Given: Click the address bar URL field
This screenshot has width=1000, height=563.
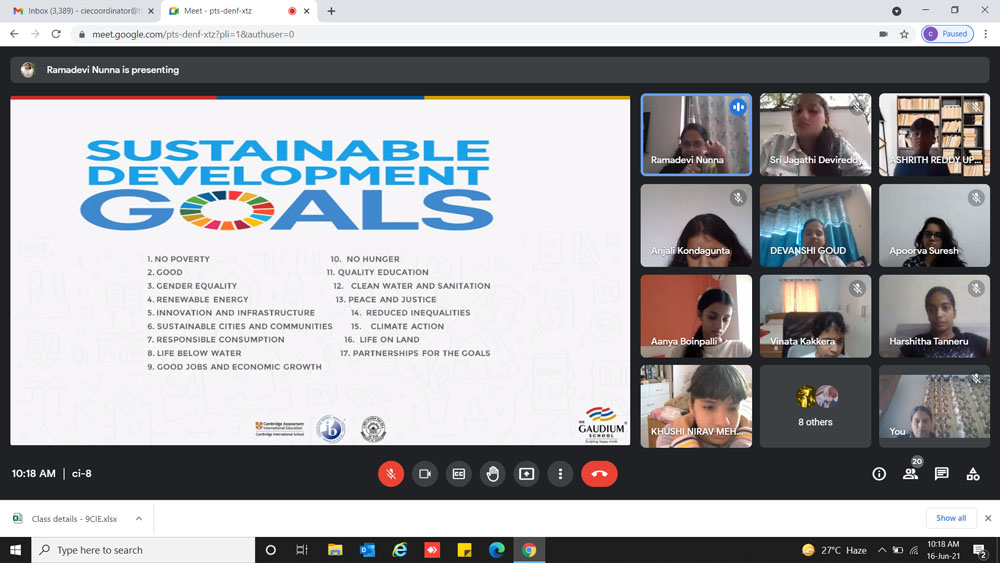Looking at the screenshot, I should point(472,34).
